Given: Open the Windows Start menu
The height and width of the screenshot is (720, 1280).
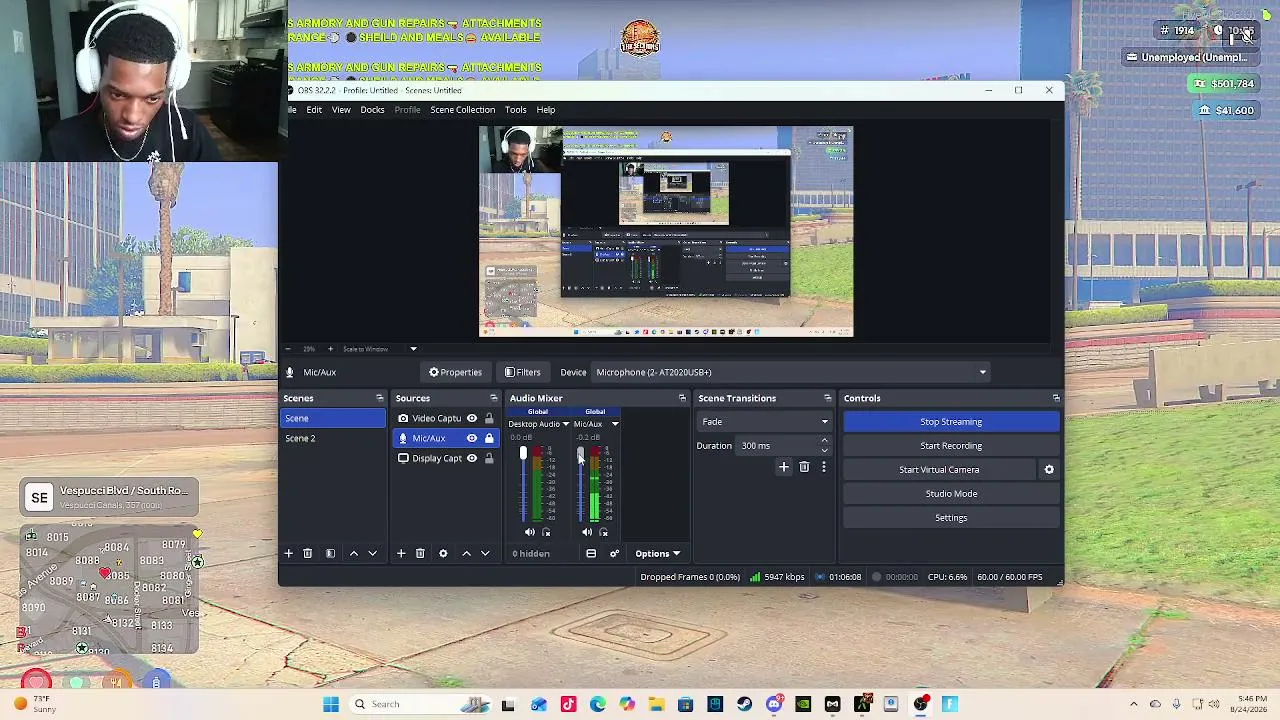Looking at the screenshot, I should 331,704.
